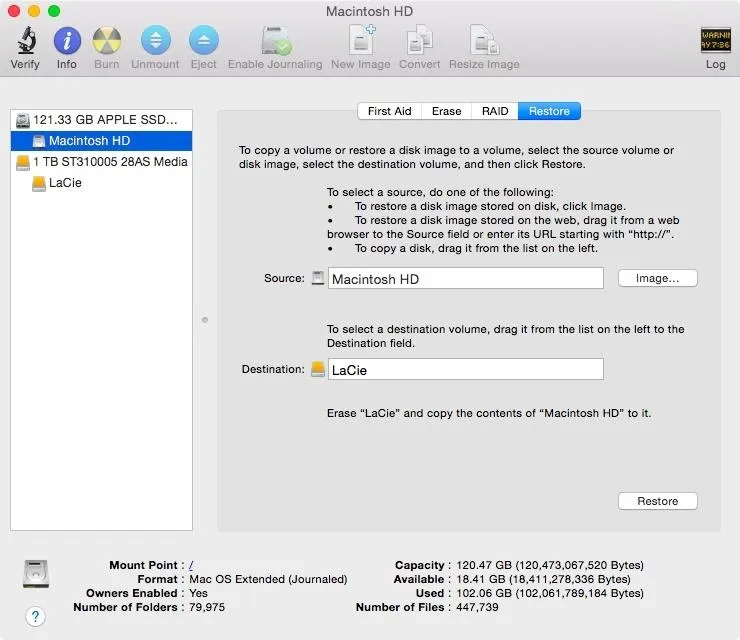Click the Convert toolbar icon
The image size is (740, 640).
coord(420,40)
